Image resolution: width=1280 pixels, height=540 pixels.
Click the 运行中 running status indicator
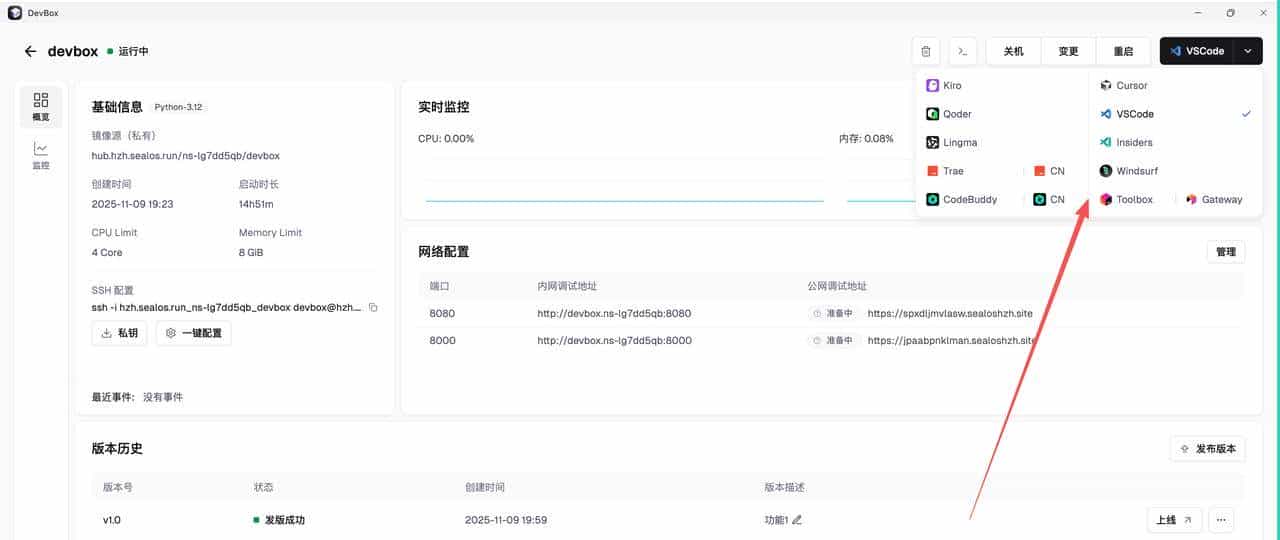tap(128, 51)
